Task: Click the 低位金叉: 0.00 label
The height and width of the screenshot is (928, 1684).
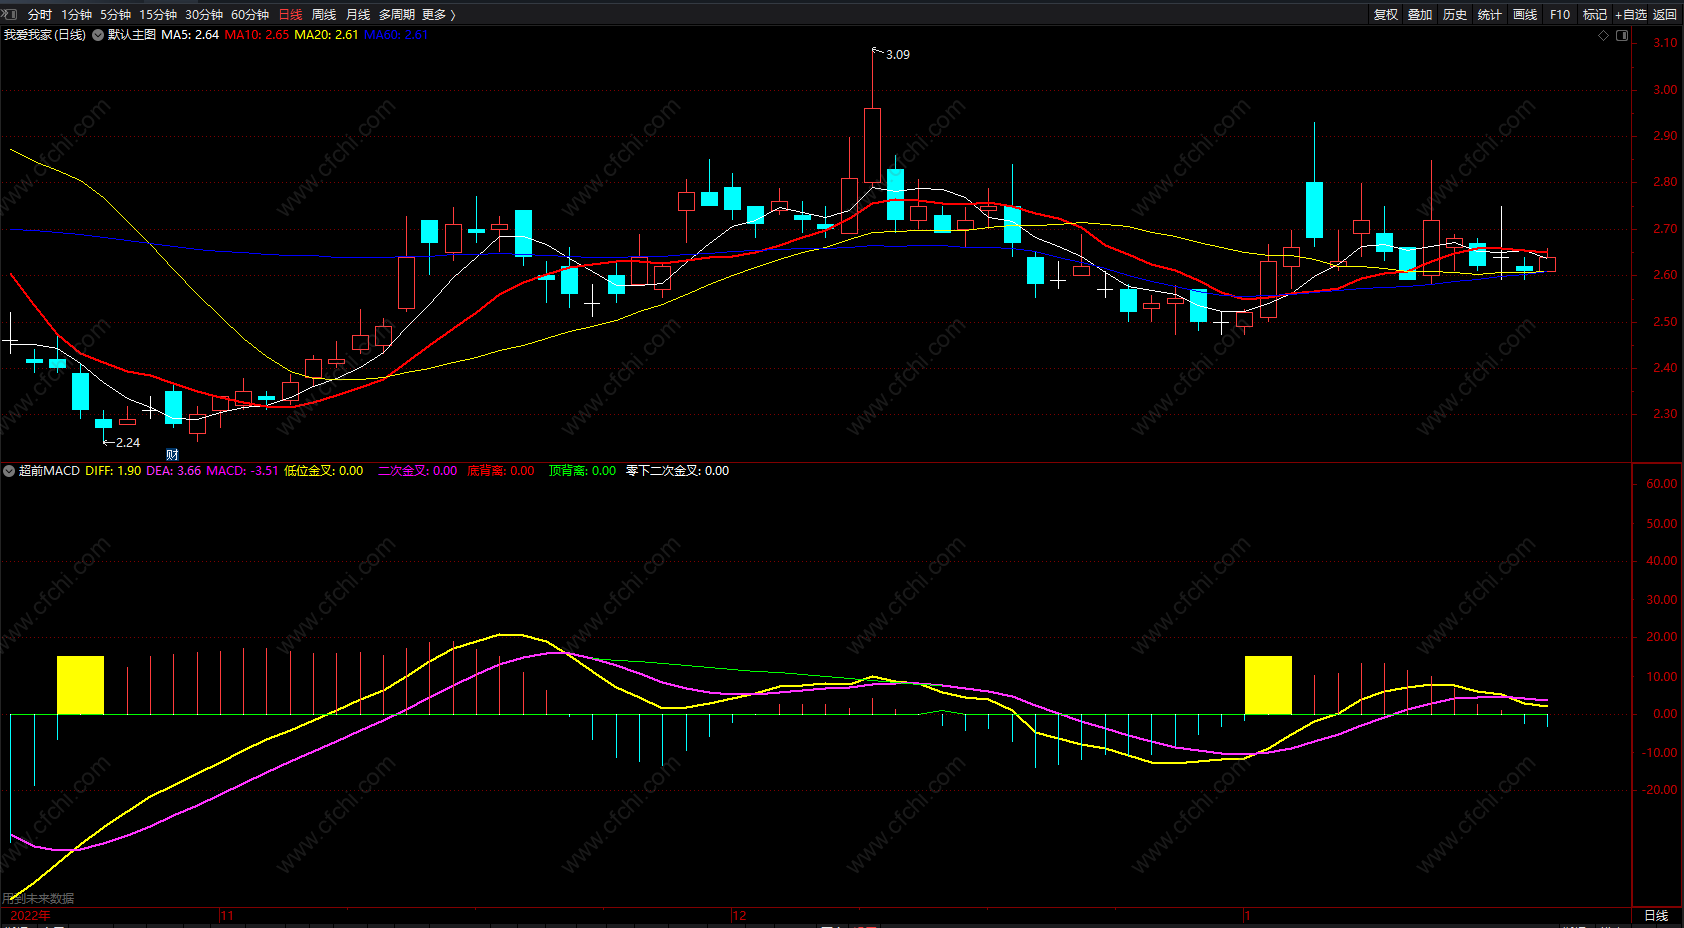Action: [324, 471]
